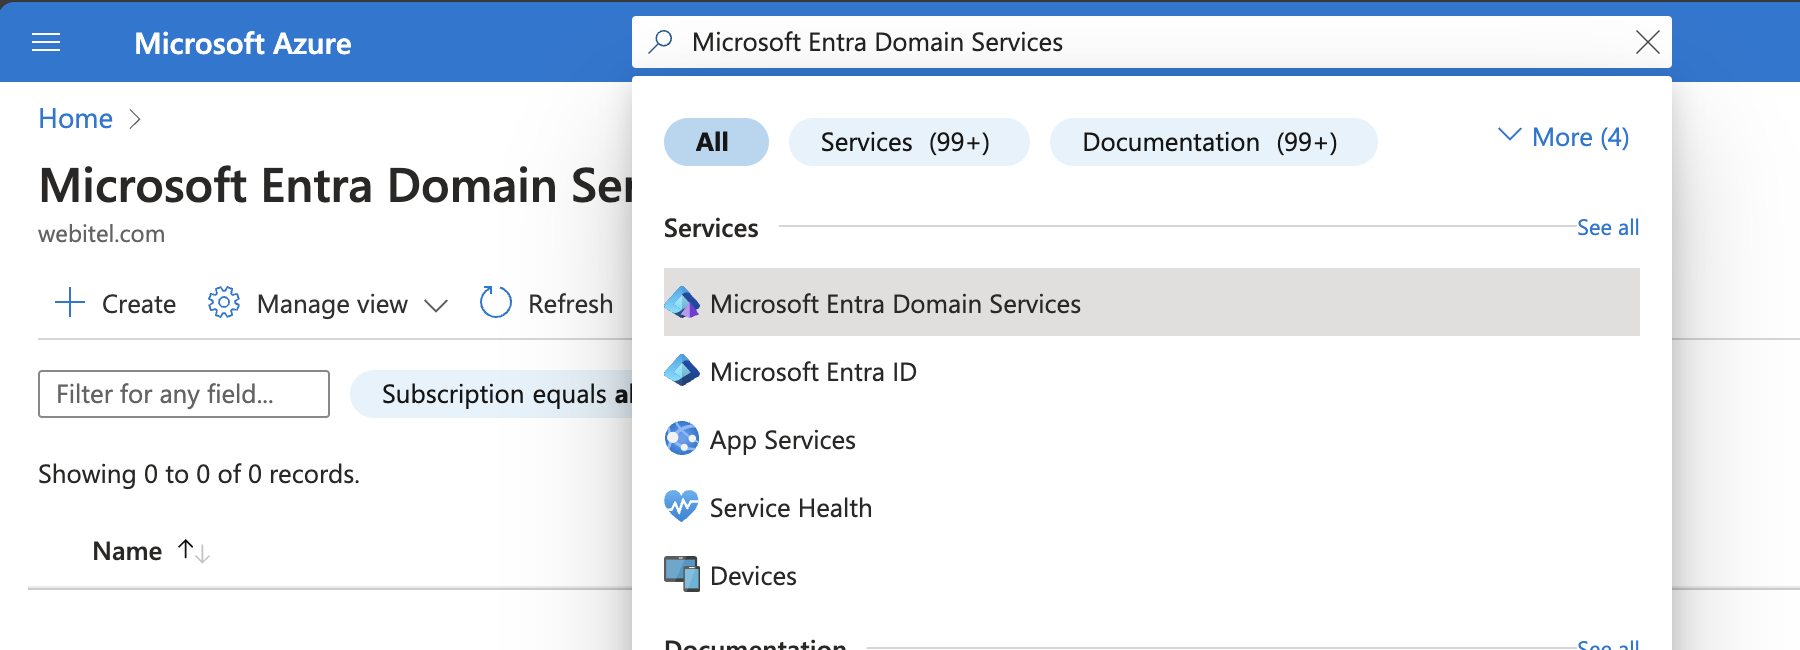
Task: Open Manage view dropdown chevron
Action: [x=436, y=305]
